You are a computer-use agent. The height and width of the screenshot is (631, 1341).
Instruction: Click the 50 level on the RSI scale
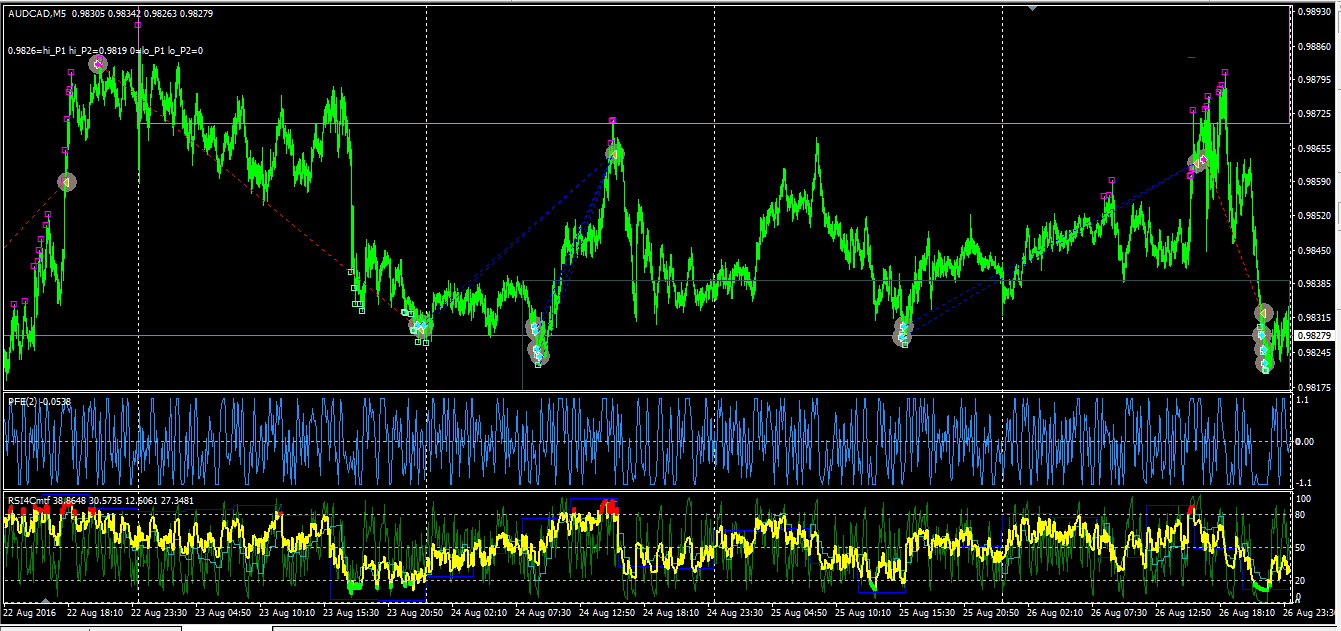pos(1301,548)
